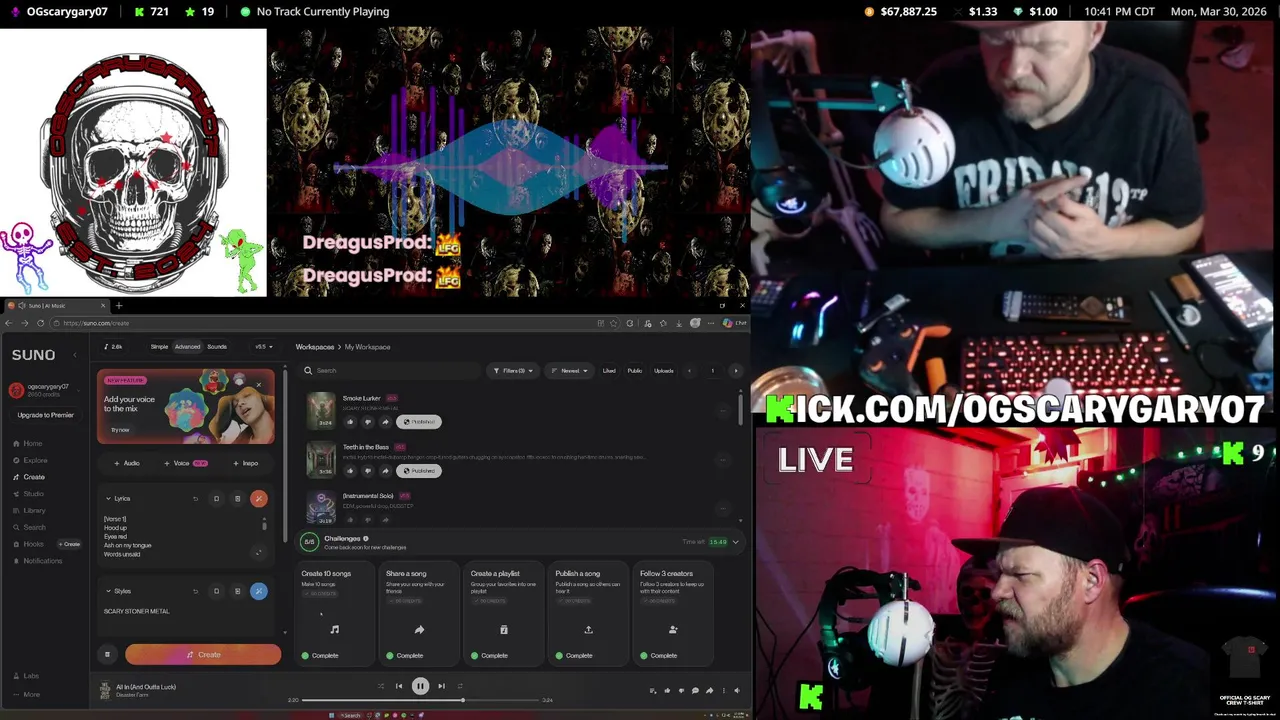Expand the lyrics editor to full size
This screenshot has height=720, width=1280.
pyautogui.click(x=258, y=552)
